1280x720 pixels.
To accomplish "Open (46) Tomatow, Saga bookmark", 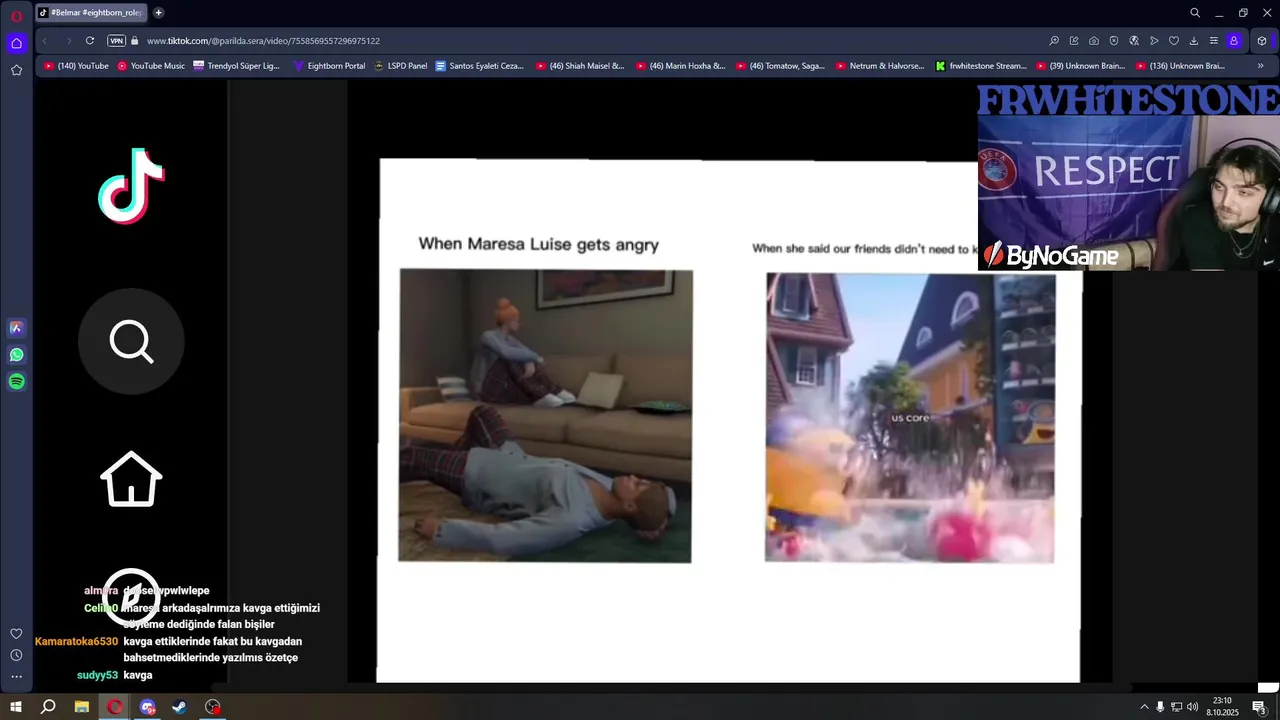I will (780, 66).
